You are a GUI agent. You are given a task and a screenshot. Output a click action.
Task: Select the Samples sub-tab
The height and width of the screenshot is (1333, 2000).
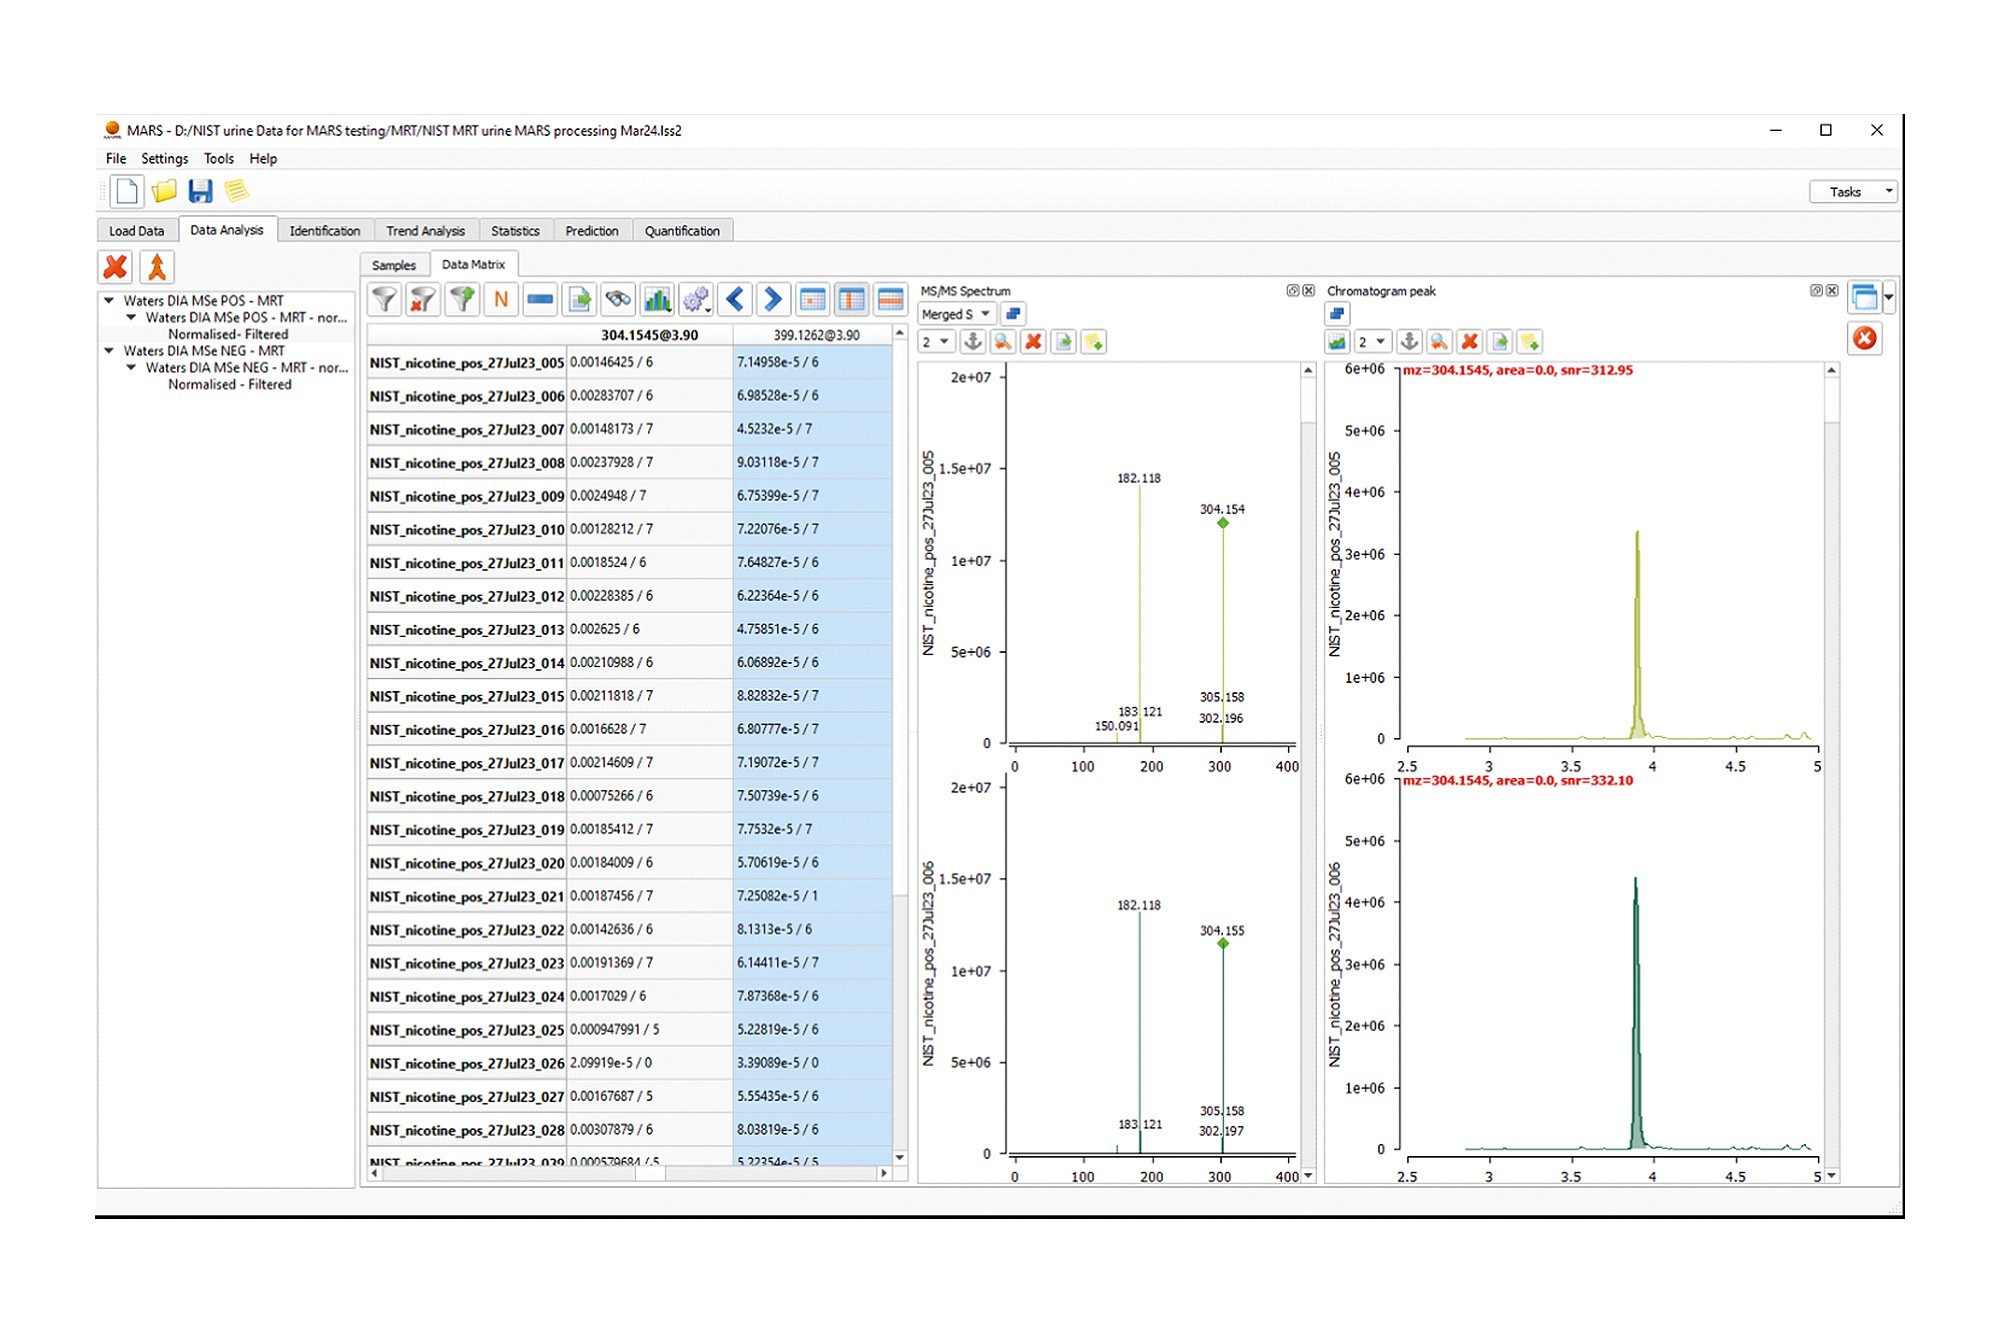click(393, 265)
